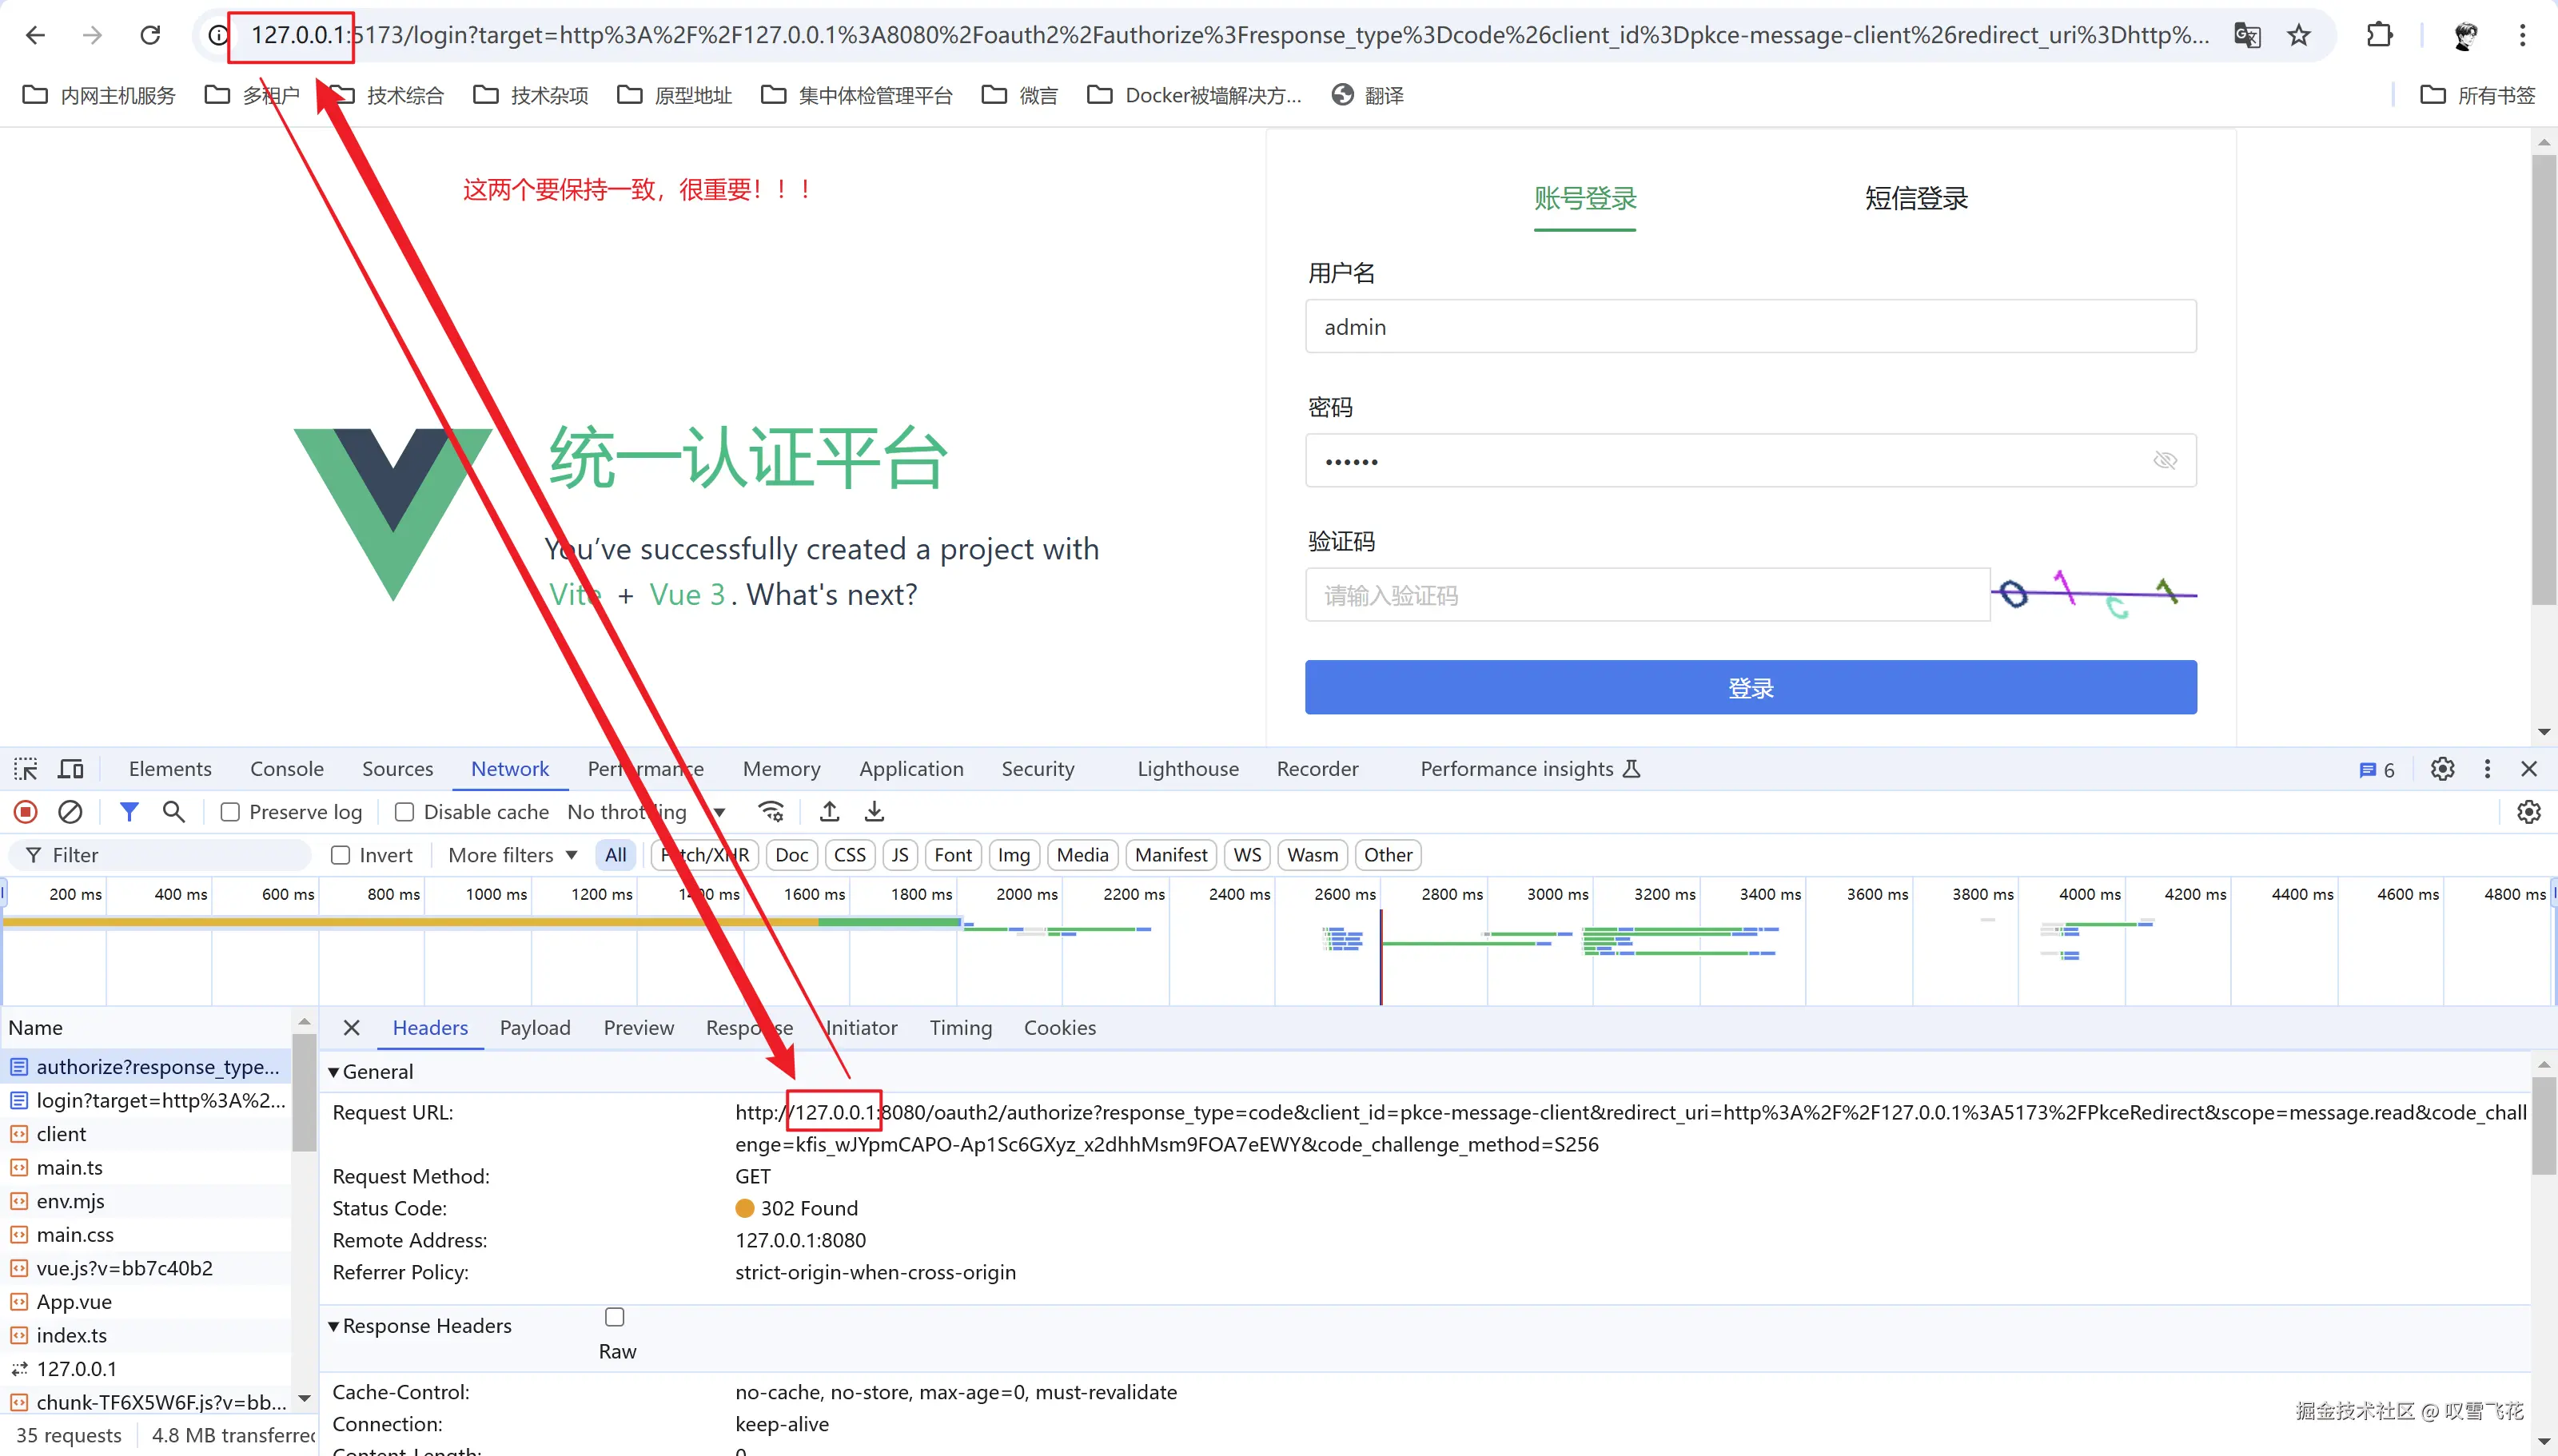The height and width of the screenshot is (1456, 2558).
Task: Show the 6 console issues badge
Action: pyautogui.click(x=2377, y=770)
